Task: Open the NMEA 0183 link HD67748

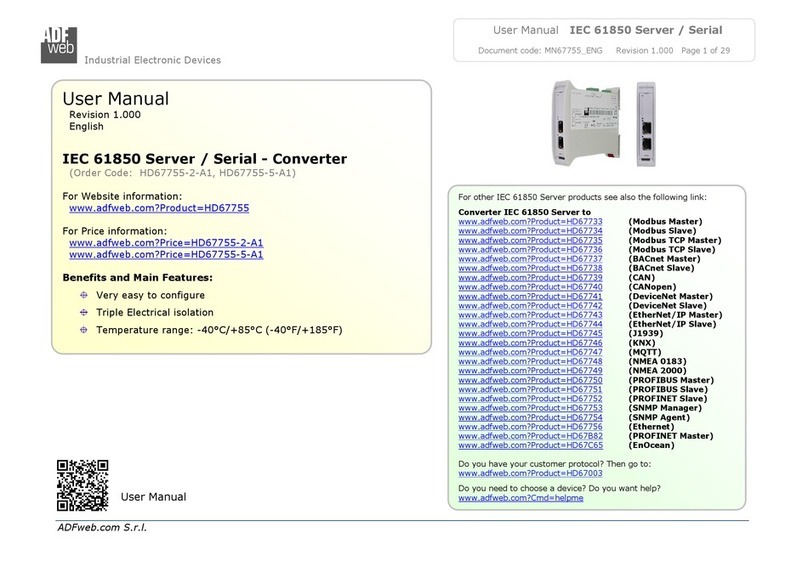Action: coord(530,361)
